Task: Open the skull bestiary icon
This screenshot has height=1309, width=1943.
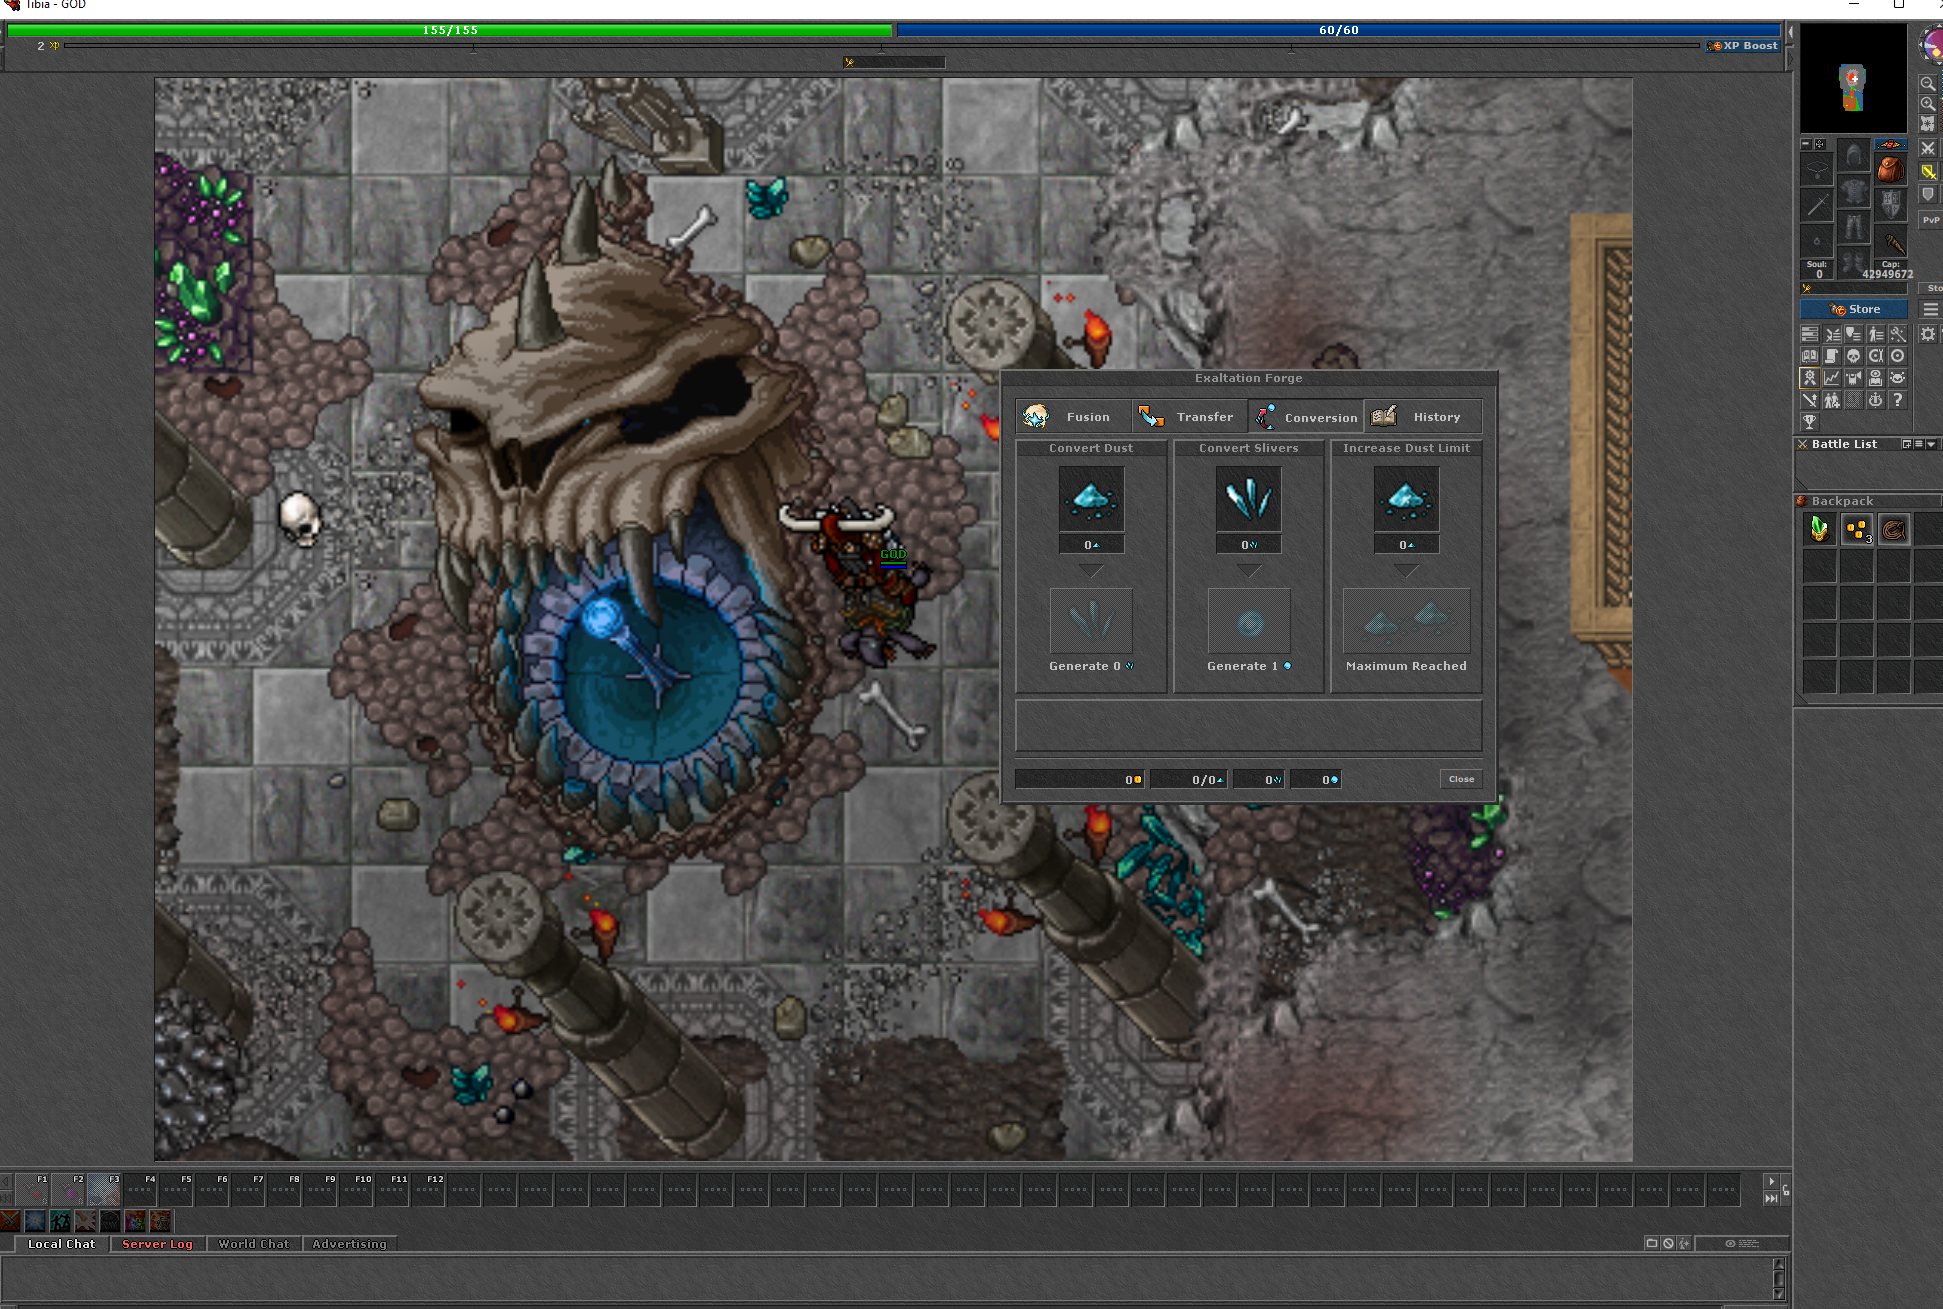Action: click(x=1853, y=356)
